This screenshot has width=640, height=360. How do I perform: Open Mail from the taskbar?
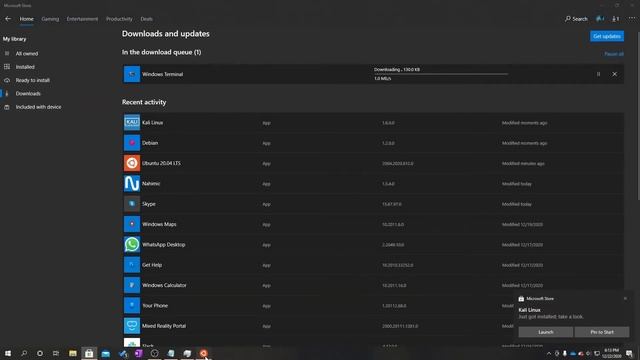[x=106, y=353]
